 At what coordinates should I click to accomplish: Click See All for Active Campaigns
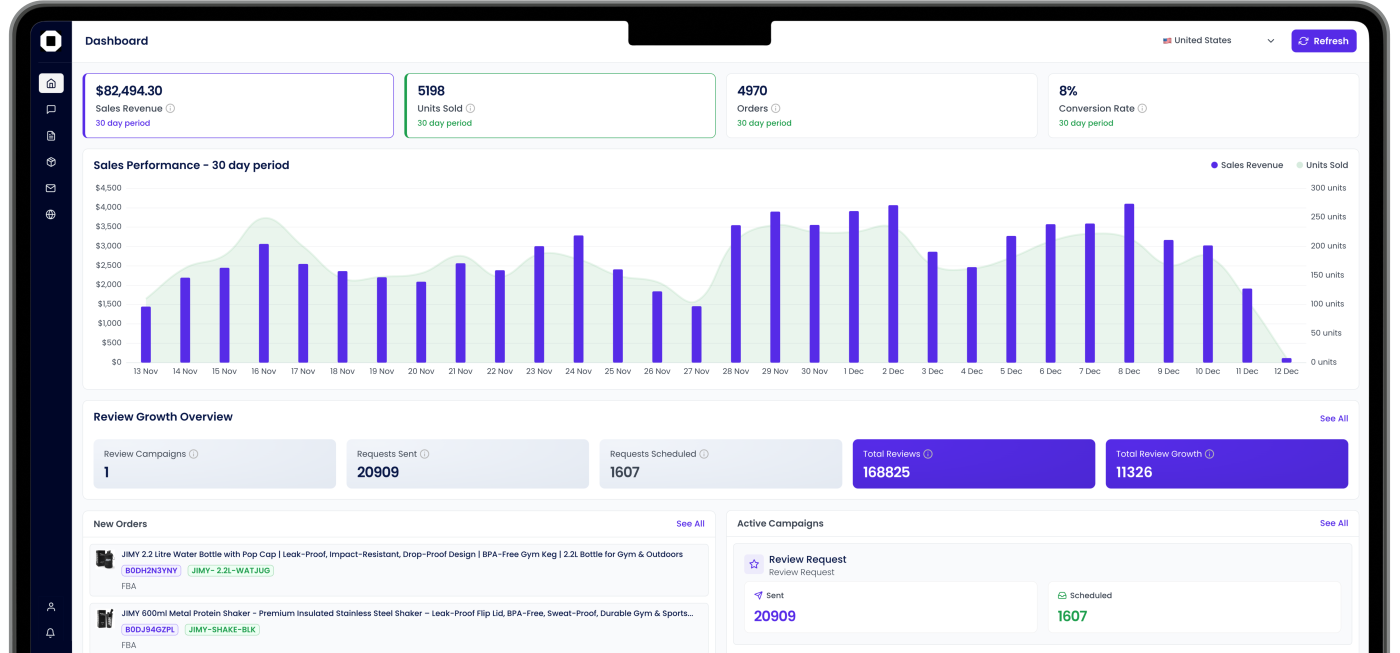point(1333,523)
